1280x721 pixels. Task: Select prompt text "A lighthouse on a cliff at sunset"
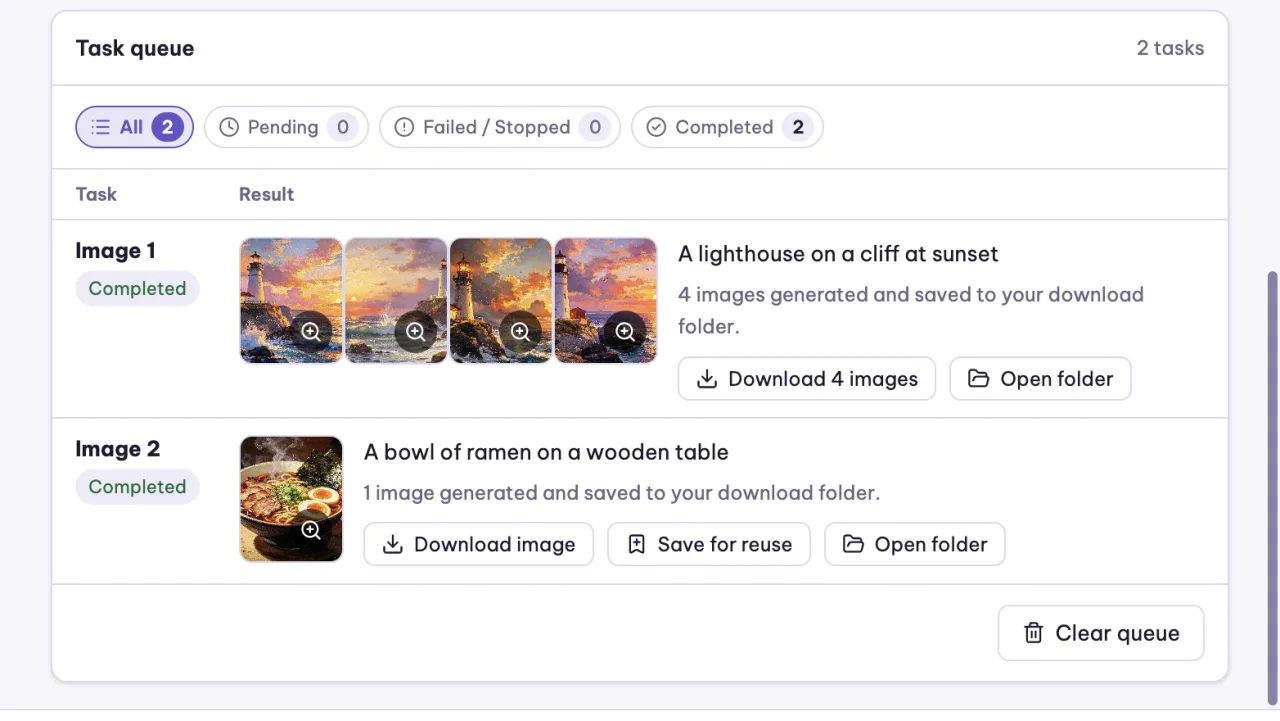click(838, 254)
